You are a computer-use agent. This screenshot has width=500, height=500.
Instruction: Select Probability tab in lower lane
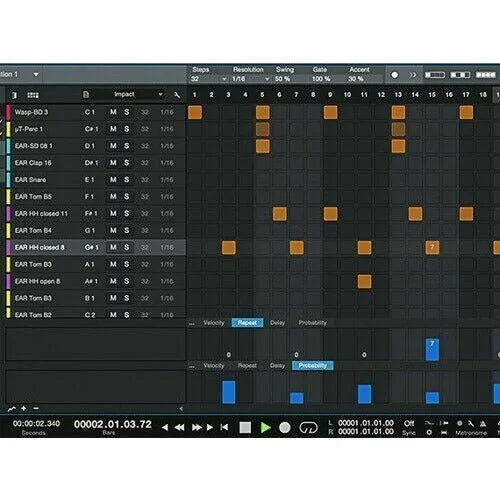(312, 366)
